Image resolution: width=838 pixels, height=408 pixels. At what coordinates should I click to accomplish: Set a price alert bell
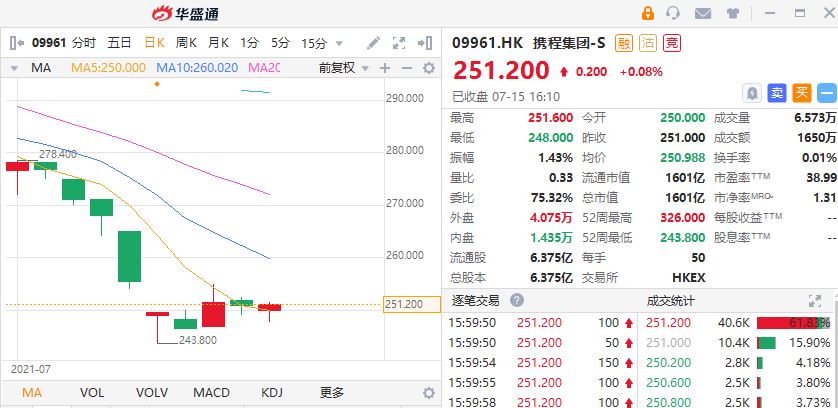pyautogui.click(x=752, y=93)
